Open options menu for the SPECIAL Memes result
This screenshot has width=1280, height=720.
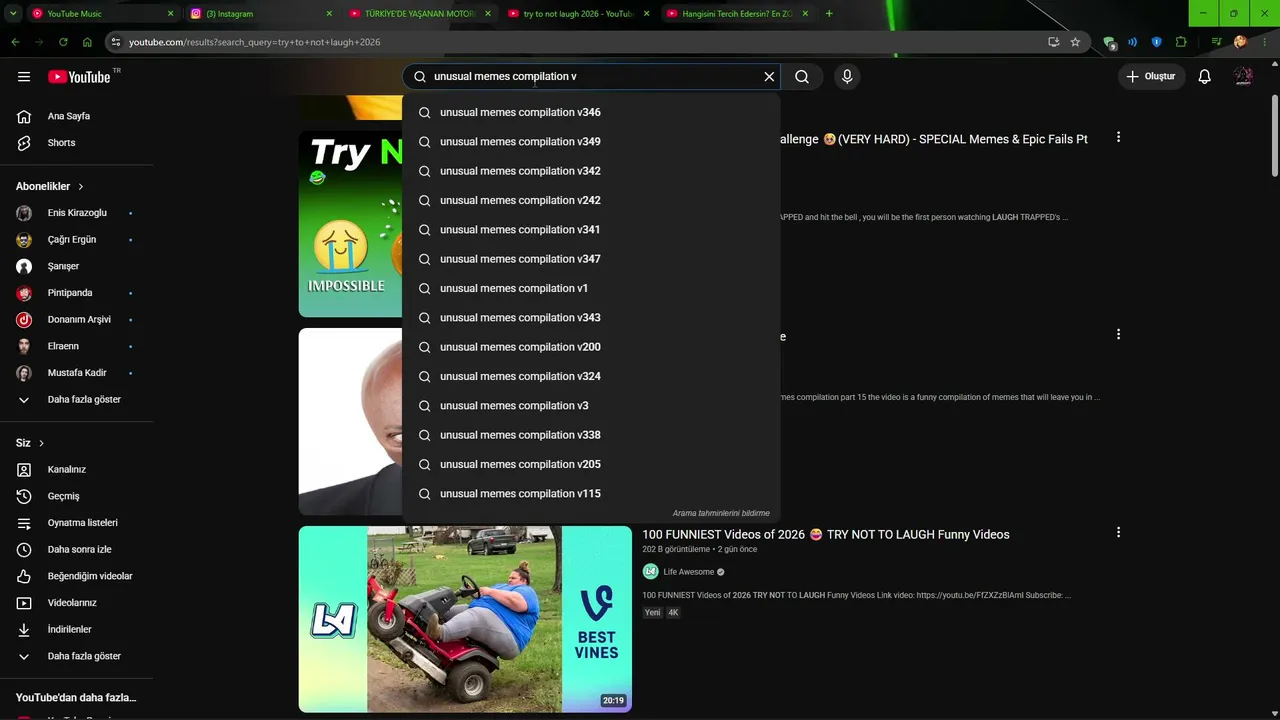1118,137
